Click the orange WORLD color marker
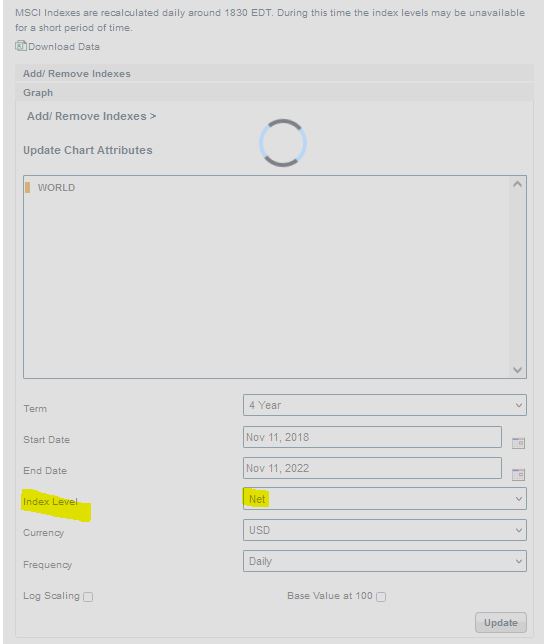 tap(28, 187)
